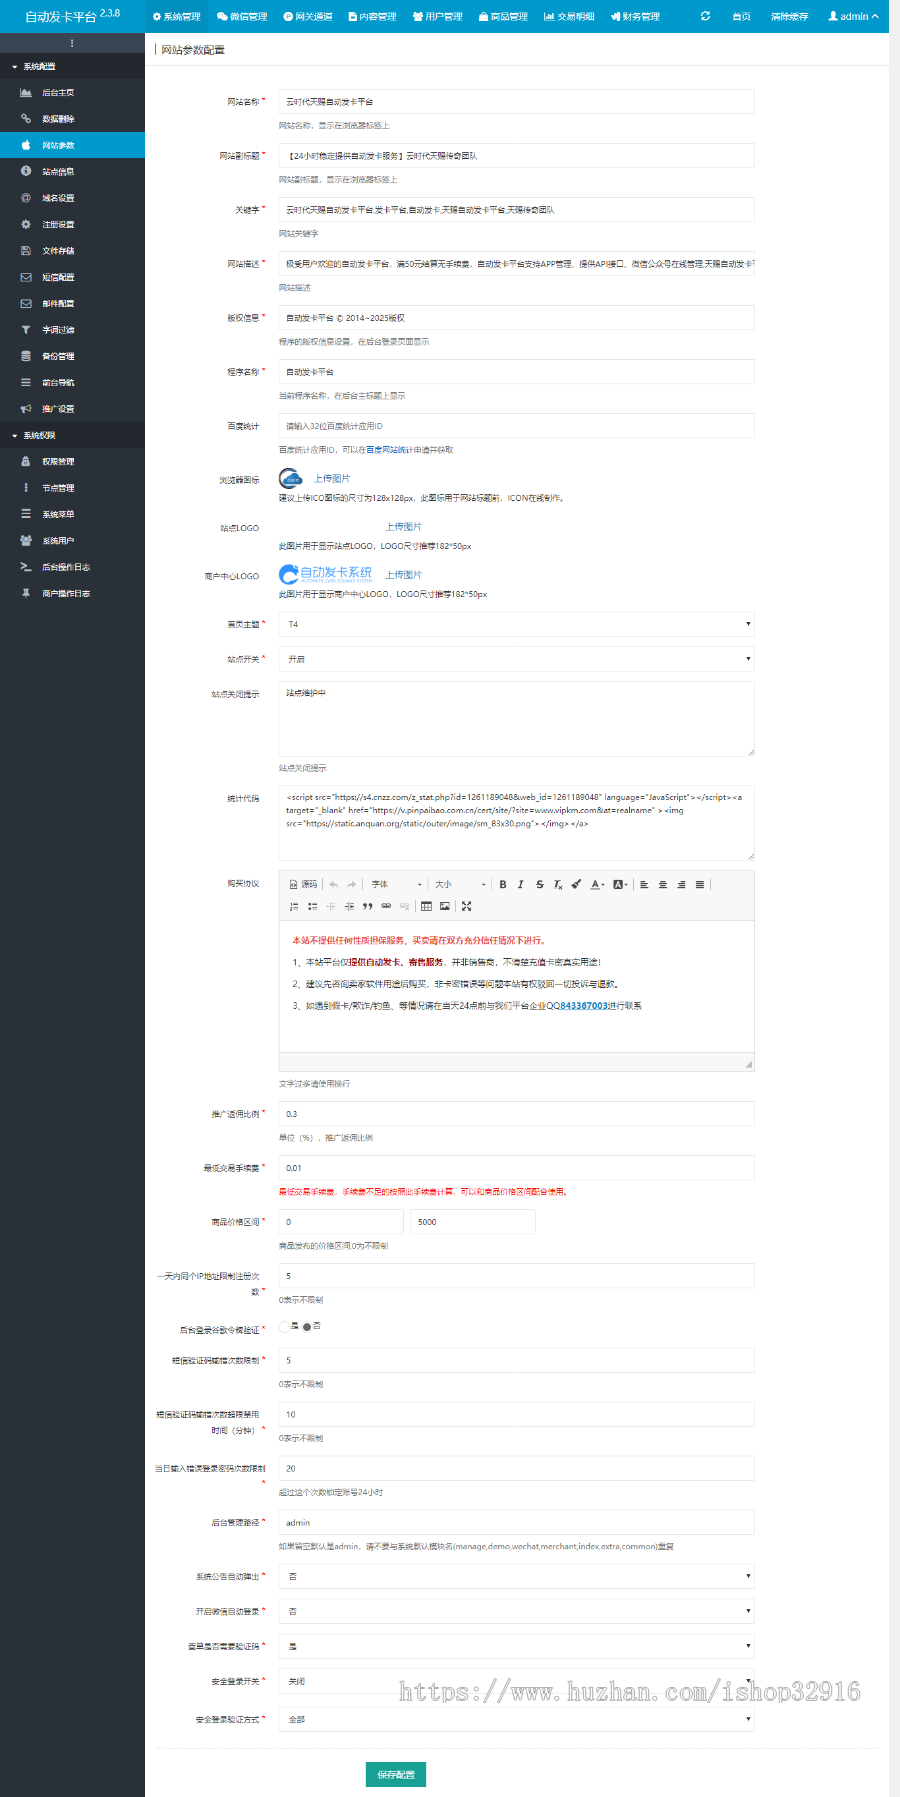Click the 清除缓存 link in the header
The width and height of the screenshot is (900, 1797).
click(x=789, y=16)
